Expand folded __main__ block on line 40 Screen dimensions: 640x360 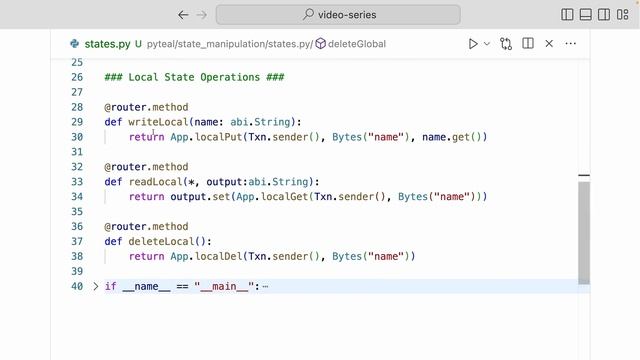coord(96,287)
